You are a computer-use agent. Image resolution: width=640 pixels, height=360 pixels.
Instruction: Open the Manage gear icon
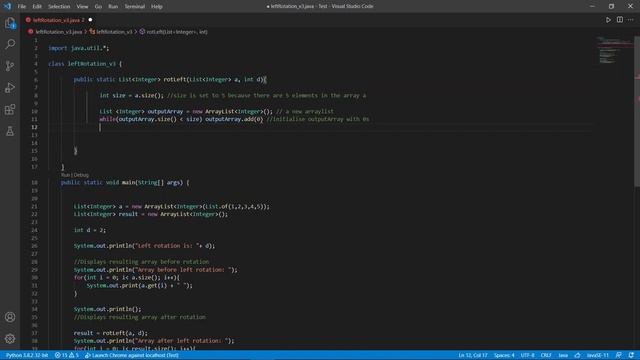coord(10,338)
